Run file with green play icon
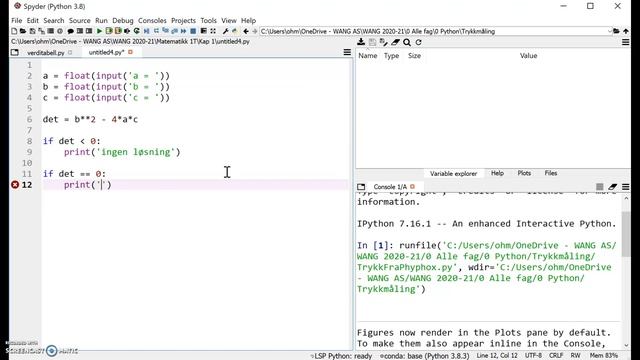Image resolution: width=640 pixels, height=360 pixels. pyautogui.click(x=99, y=31)
